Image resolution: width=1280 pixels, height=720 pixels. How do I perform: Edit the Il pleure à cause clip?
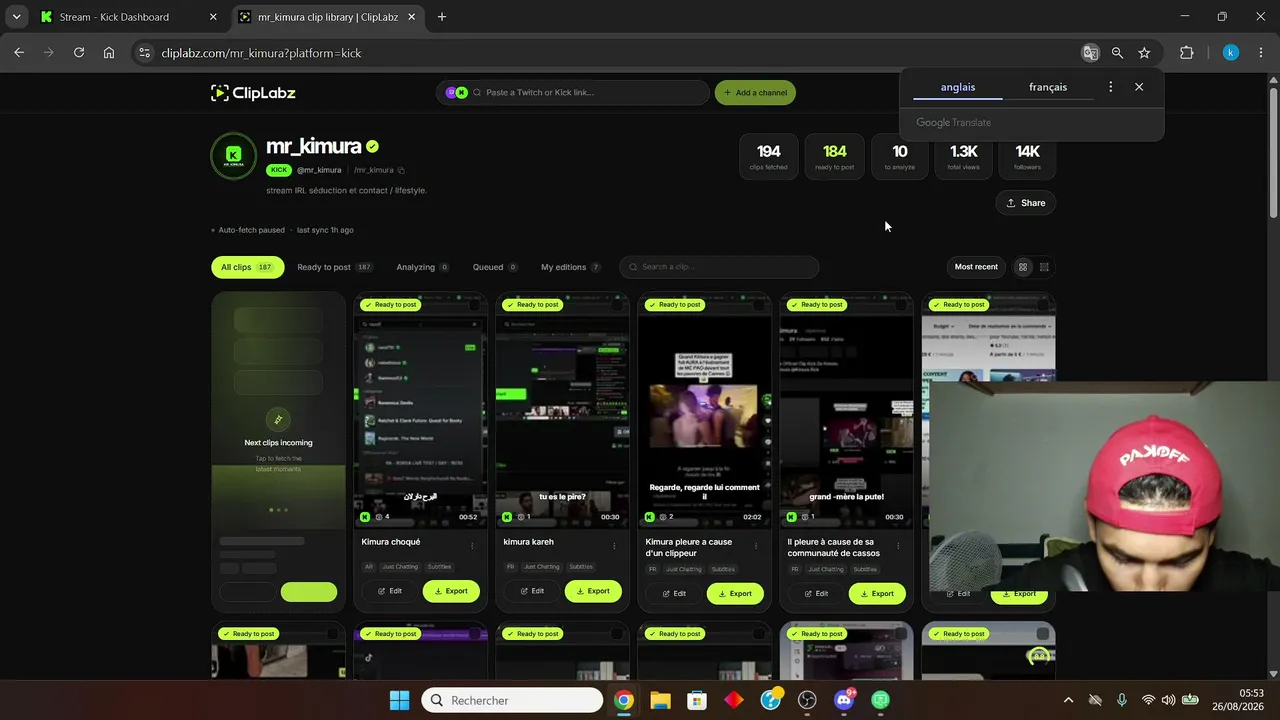[x=815, y=593]
